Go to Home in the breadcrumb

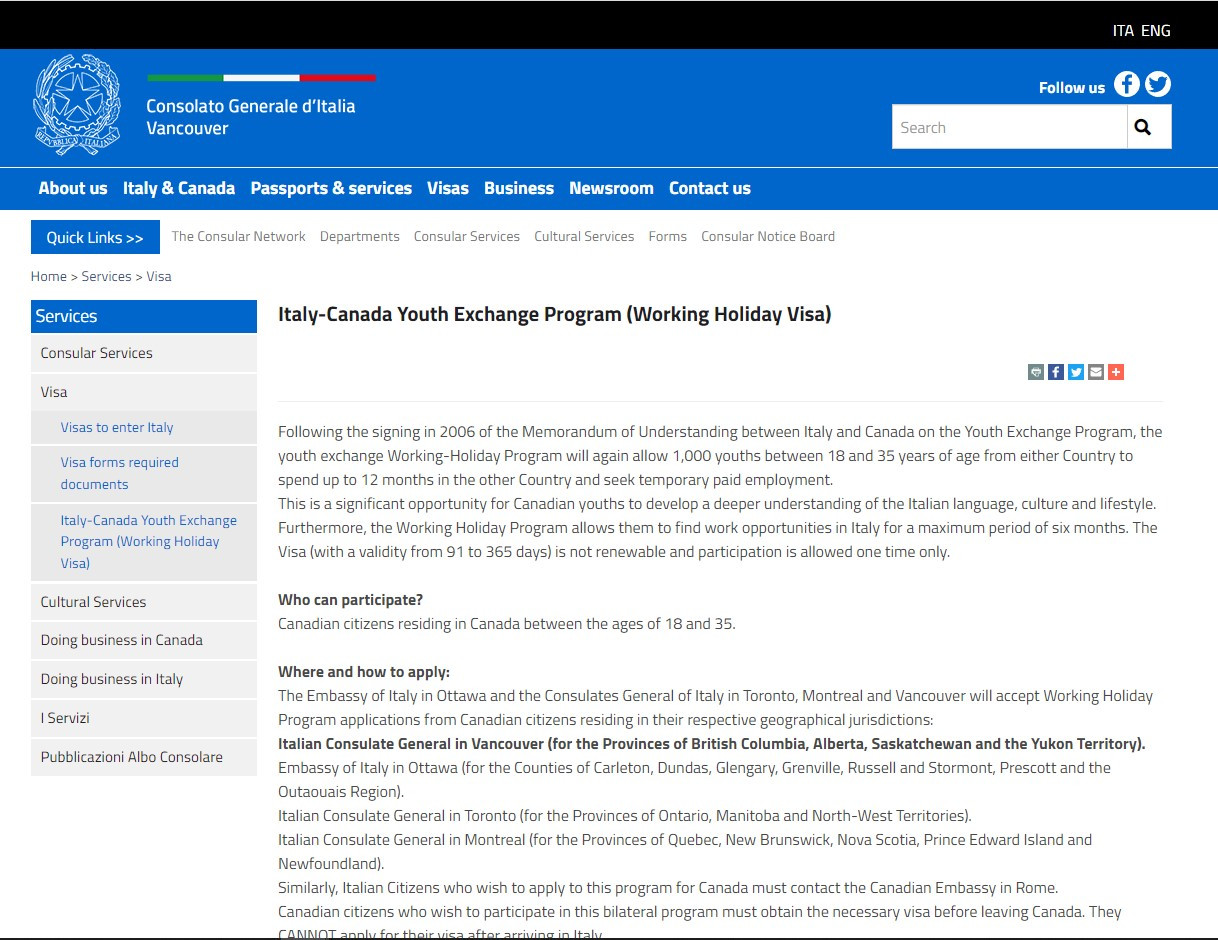[x=49, y=276]
